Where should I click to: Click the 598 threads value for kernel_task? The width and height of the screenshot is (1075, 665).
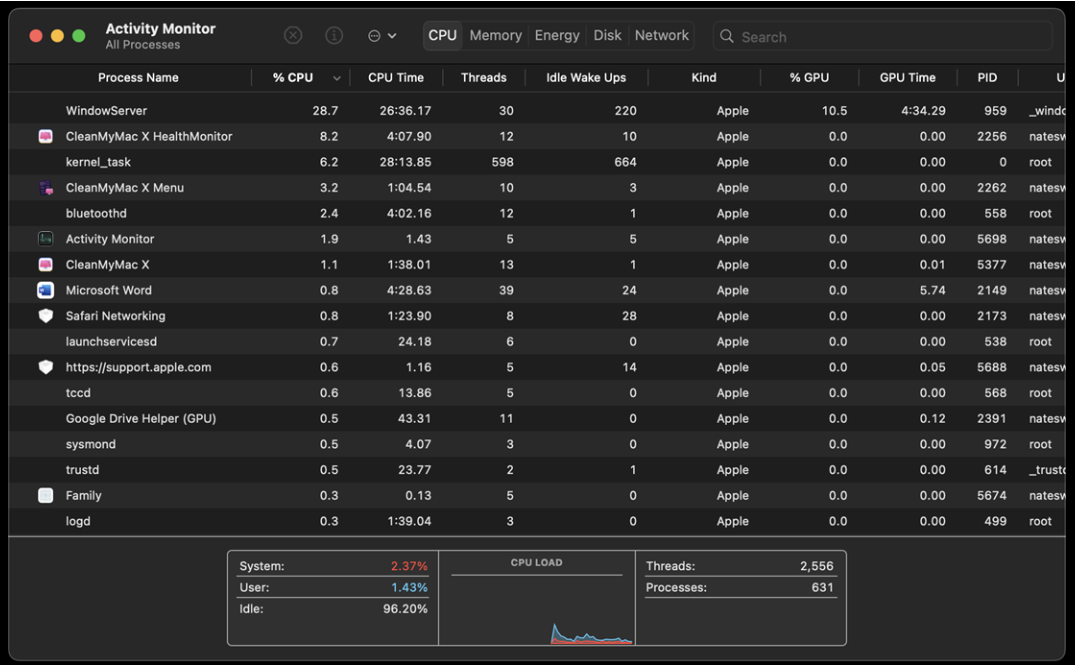point(503,162)
